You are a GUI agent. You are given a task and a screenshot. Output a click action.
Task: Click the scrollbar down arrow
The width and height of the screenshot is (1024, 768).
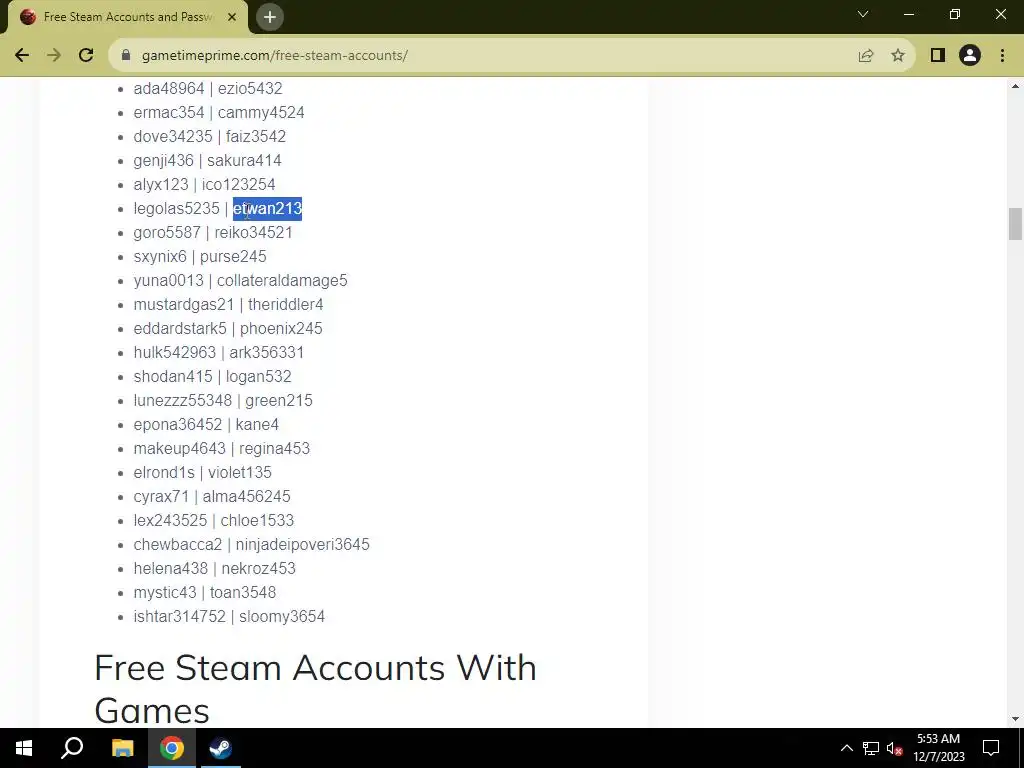pyautogui.click(x=1015, y=719)
